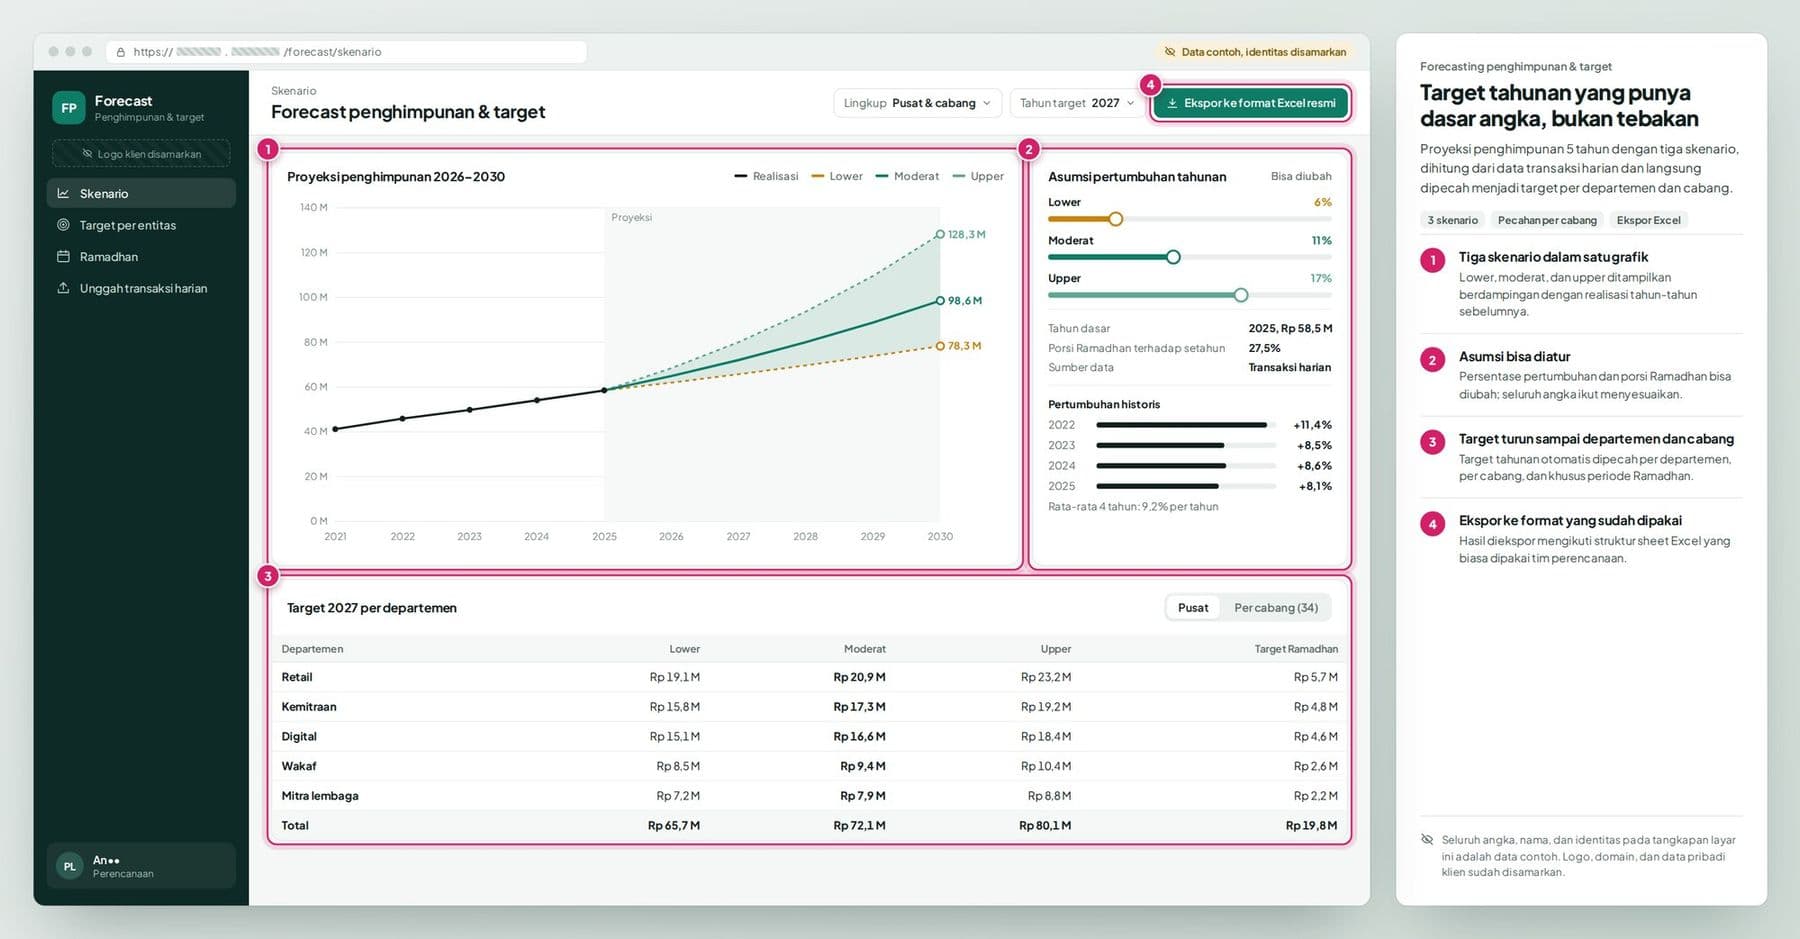Click the download icon on export button

coord(1172,103)
